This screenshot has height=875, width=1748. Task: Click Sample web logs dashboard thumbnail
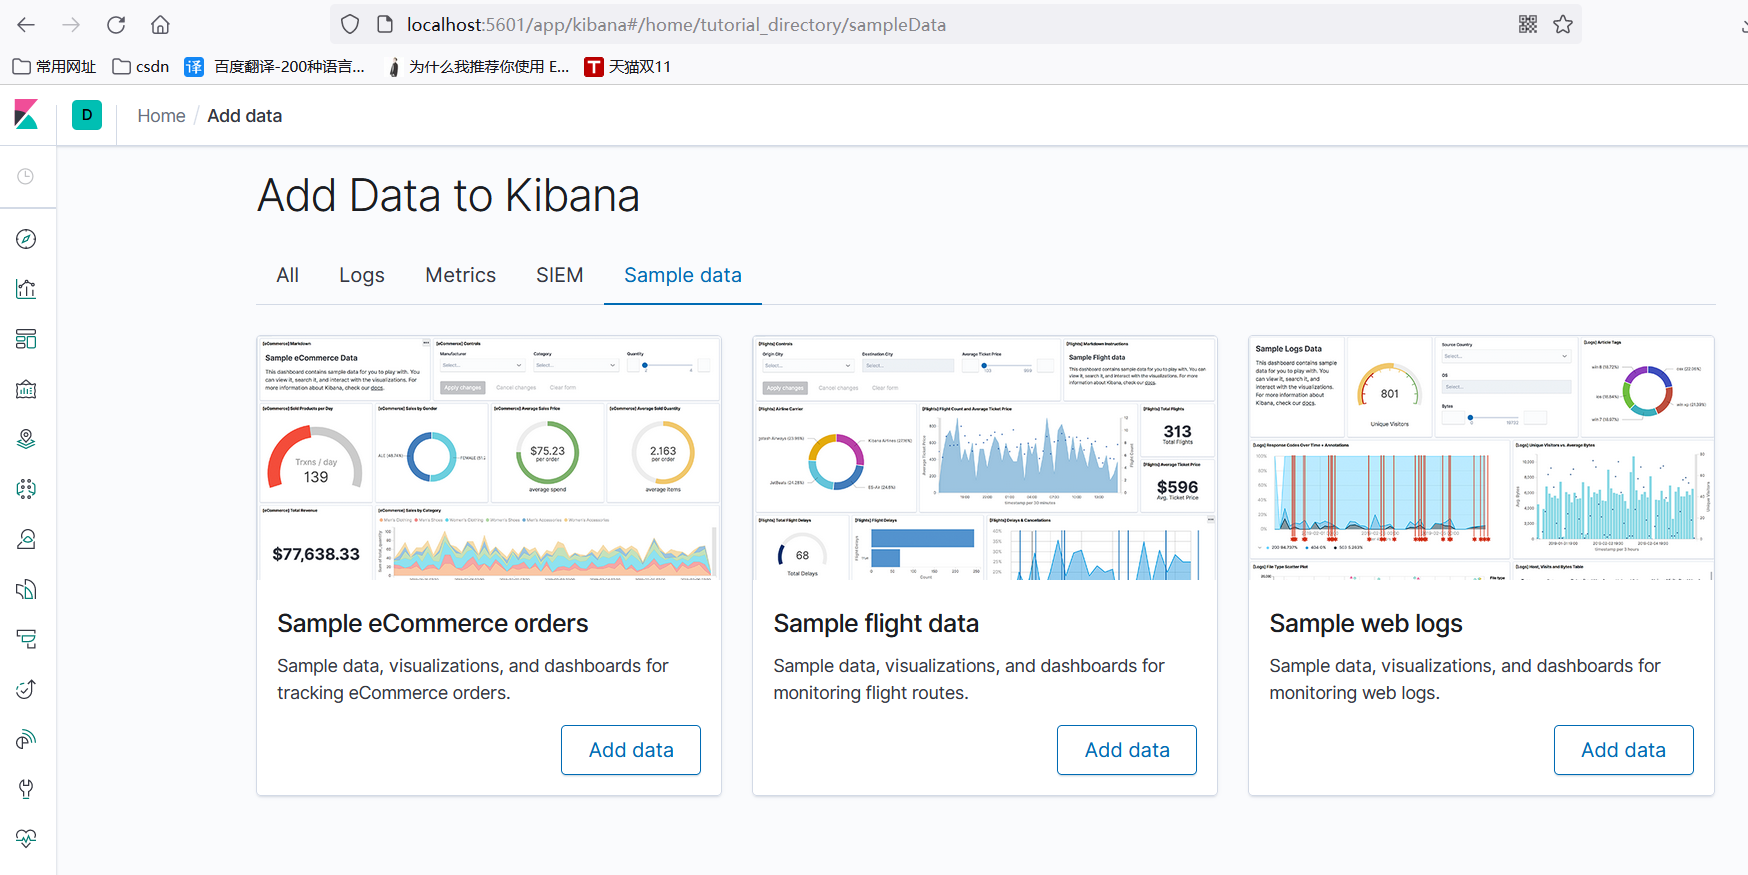[1481, 458]
